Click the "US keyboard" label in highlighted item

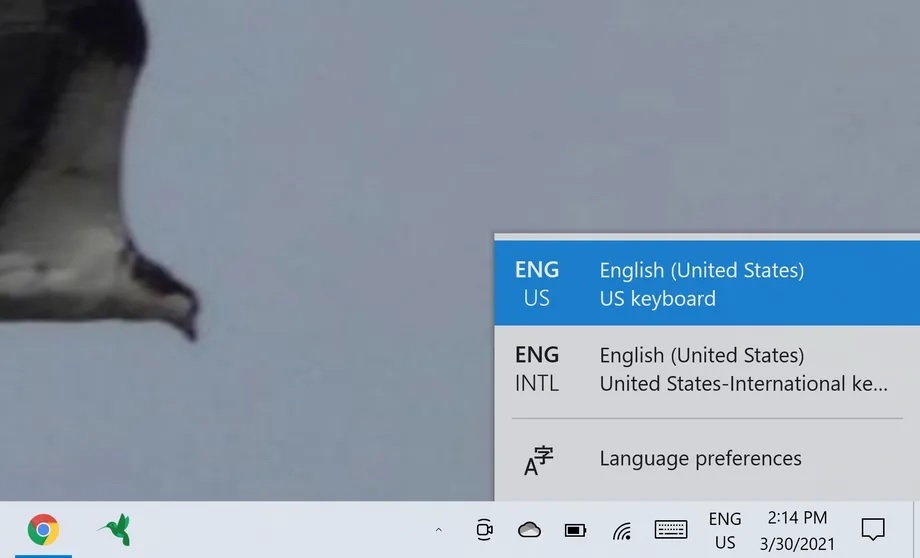click(657, 299)
